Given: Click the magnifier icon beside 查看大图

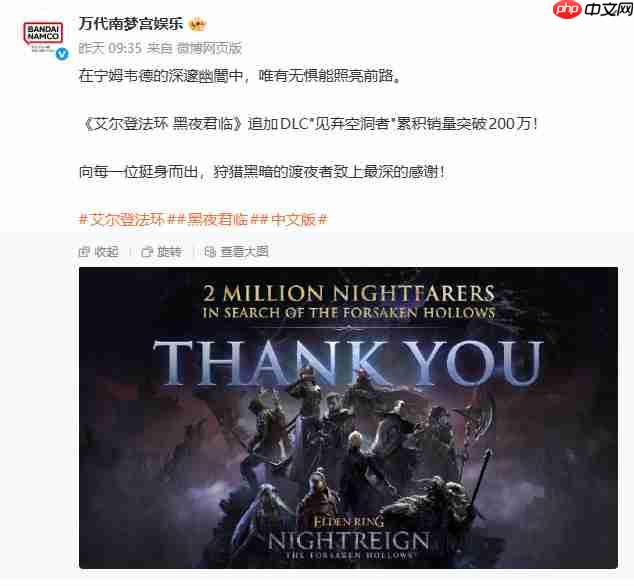Looking at the screenshot, I should pyautogui.click(x=210, y=252).
